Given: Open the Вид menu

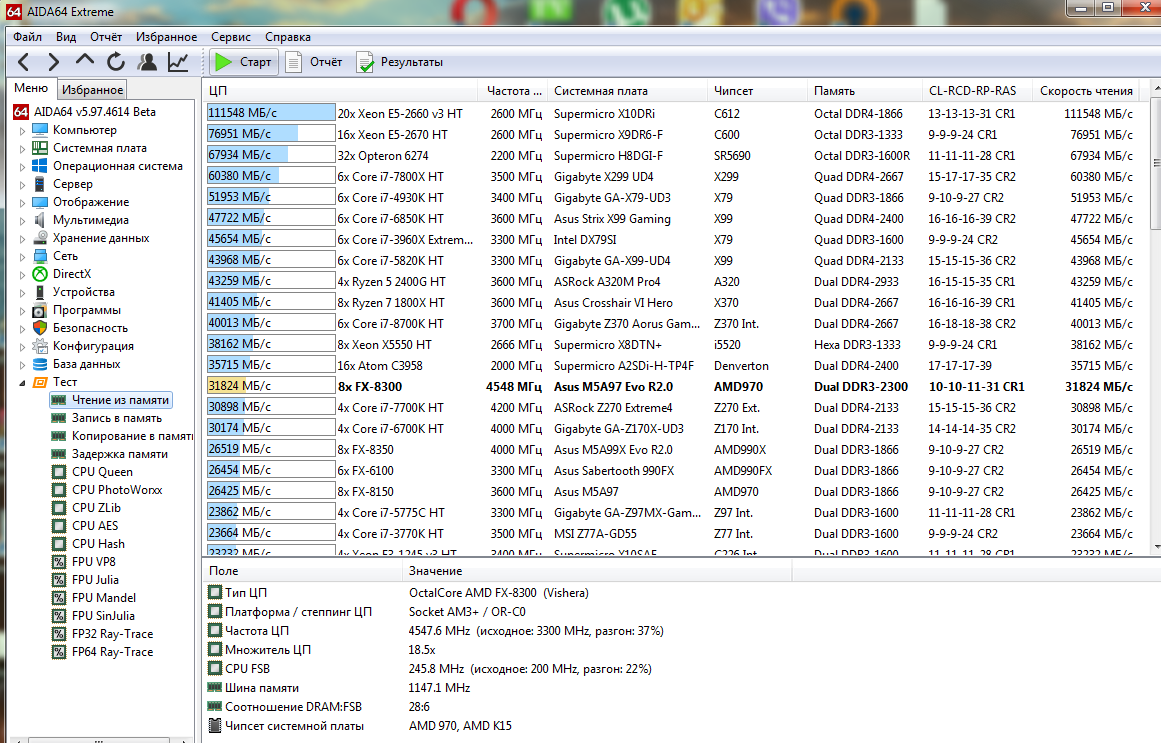Looking at the screenshot, I should [66, 37].
